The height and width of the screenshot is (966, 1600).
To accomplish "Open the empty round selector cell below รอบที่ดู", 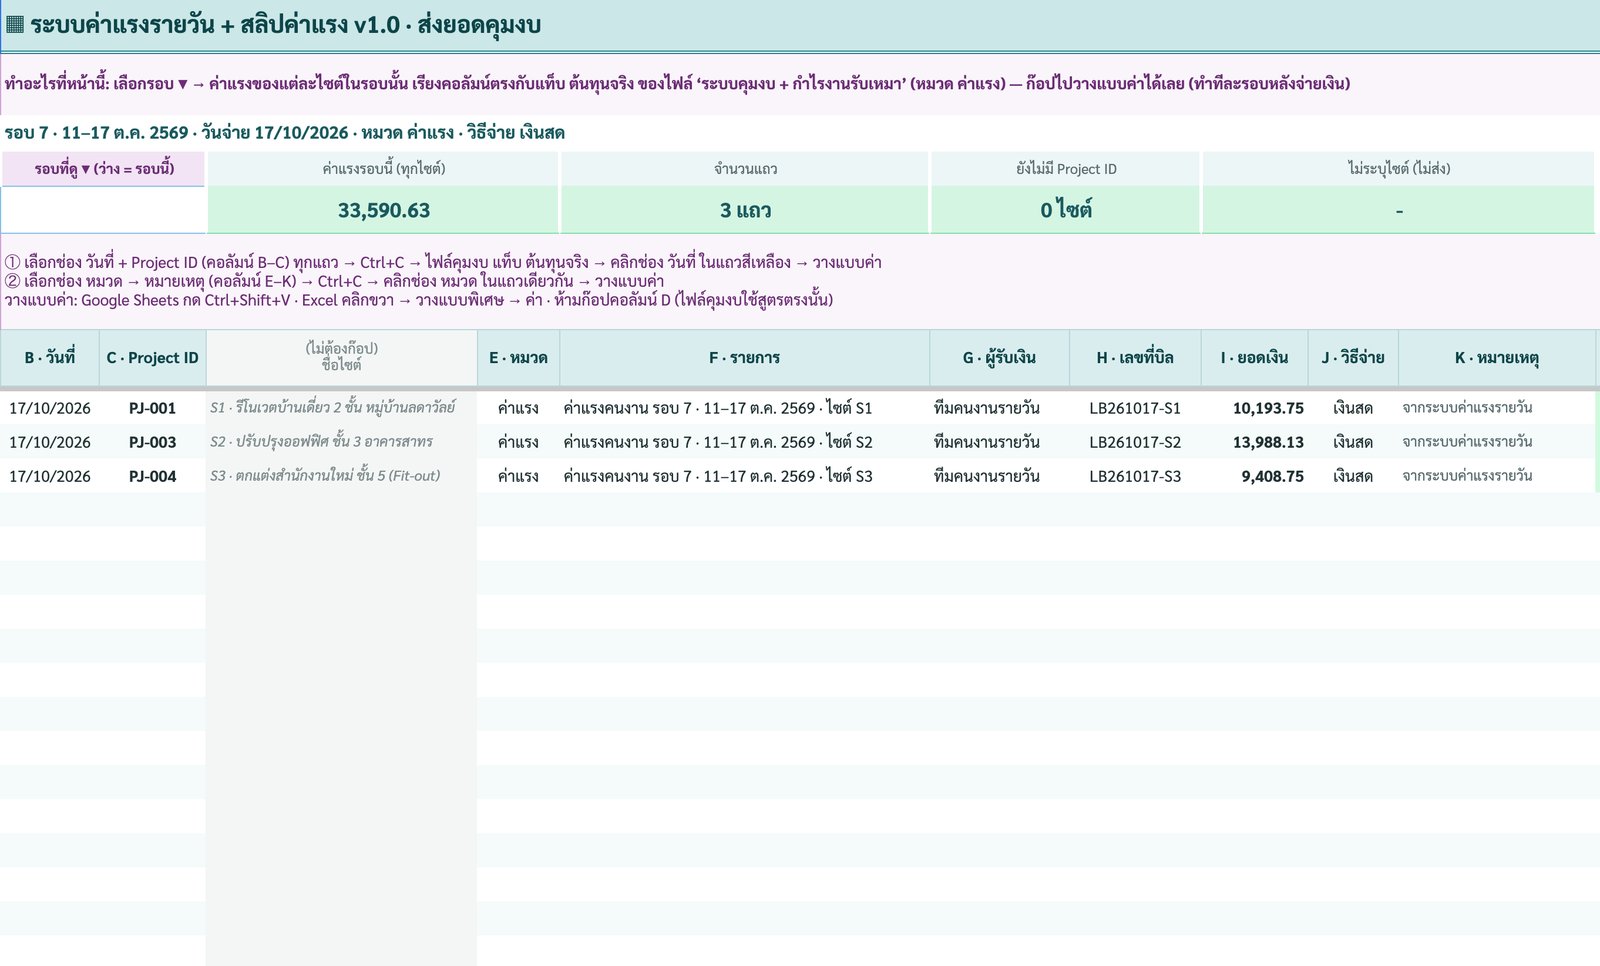I will [104, 210].
